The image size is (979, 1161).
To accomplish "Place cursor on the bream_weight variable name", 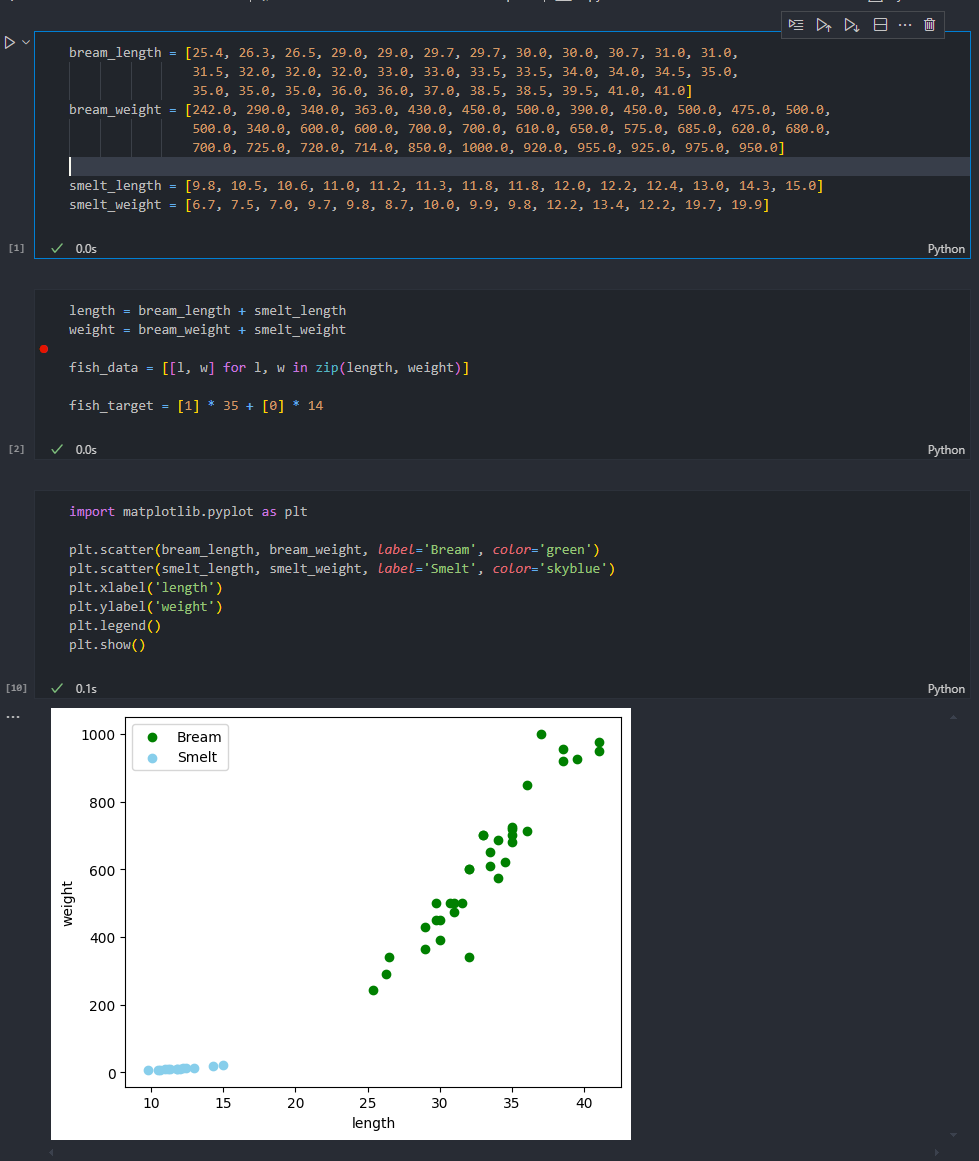I will click(x=115, y=110).
